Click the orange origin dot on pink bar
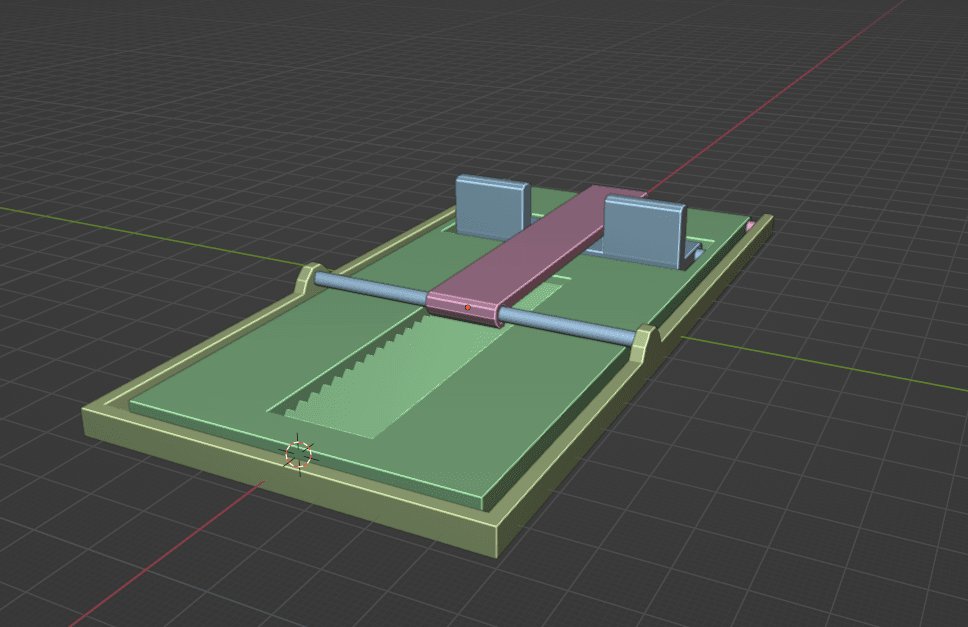Screen dimensions: 968x627 pos(468,307)
